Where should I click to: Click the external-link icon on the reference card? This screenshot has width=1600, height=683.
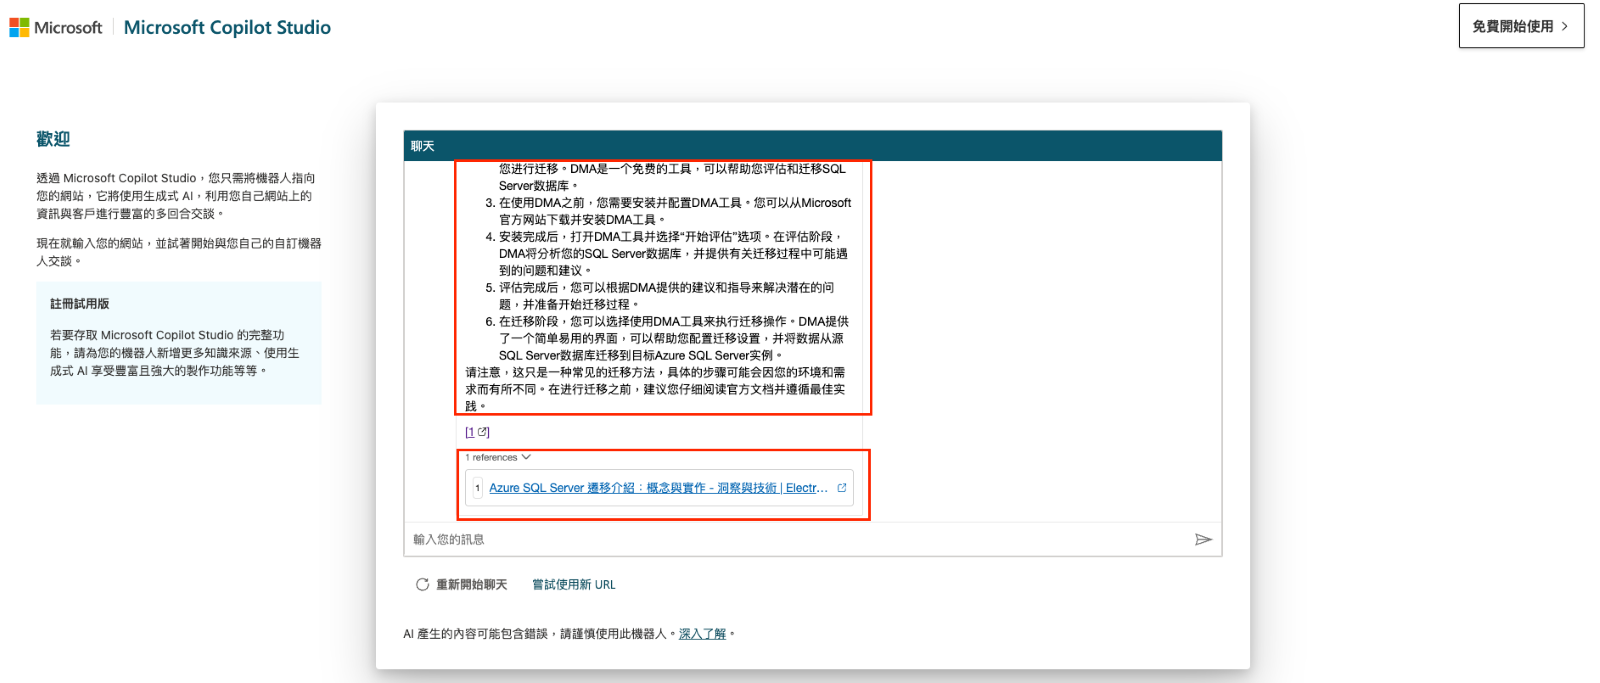[842, 488]
